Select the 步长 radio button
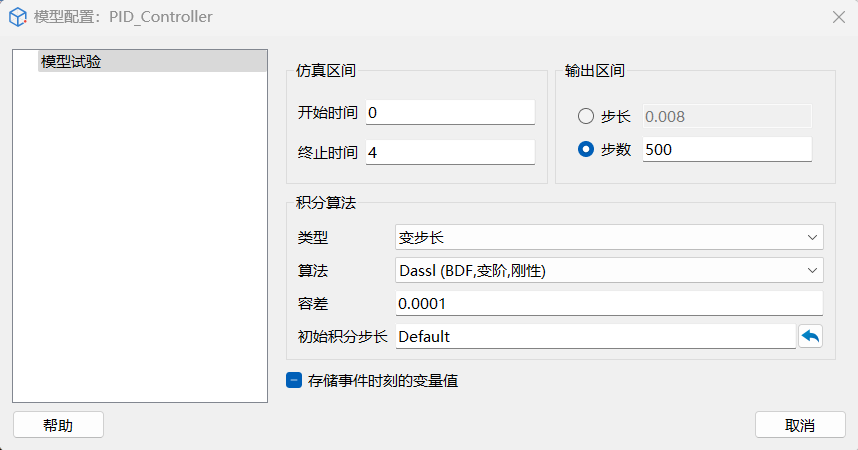This screenshot has height=450, width=858. (586, 117)
